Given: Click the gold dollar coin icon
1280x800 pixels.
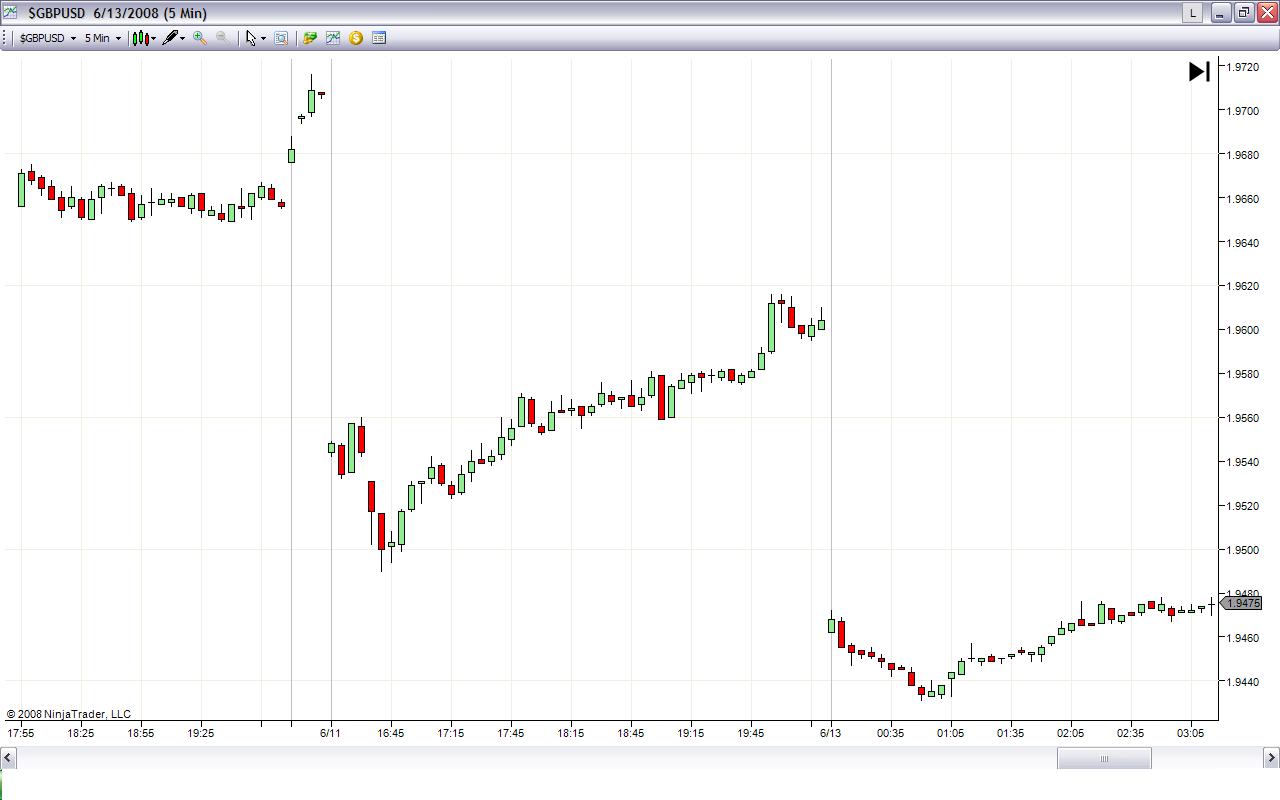Looking at the screenshot, I should [x=356, y=38].
